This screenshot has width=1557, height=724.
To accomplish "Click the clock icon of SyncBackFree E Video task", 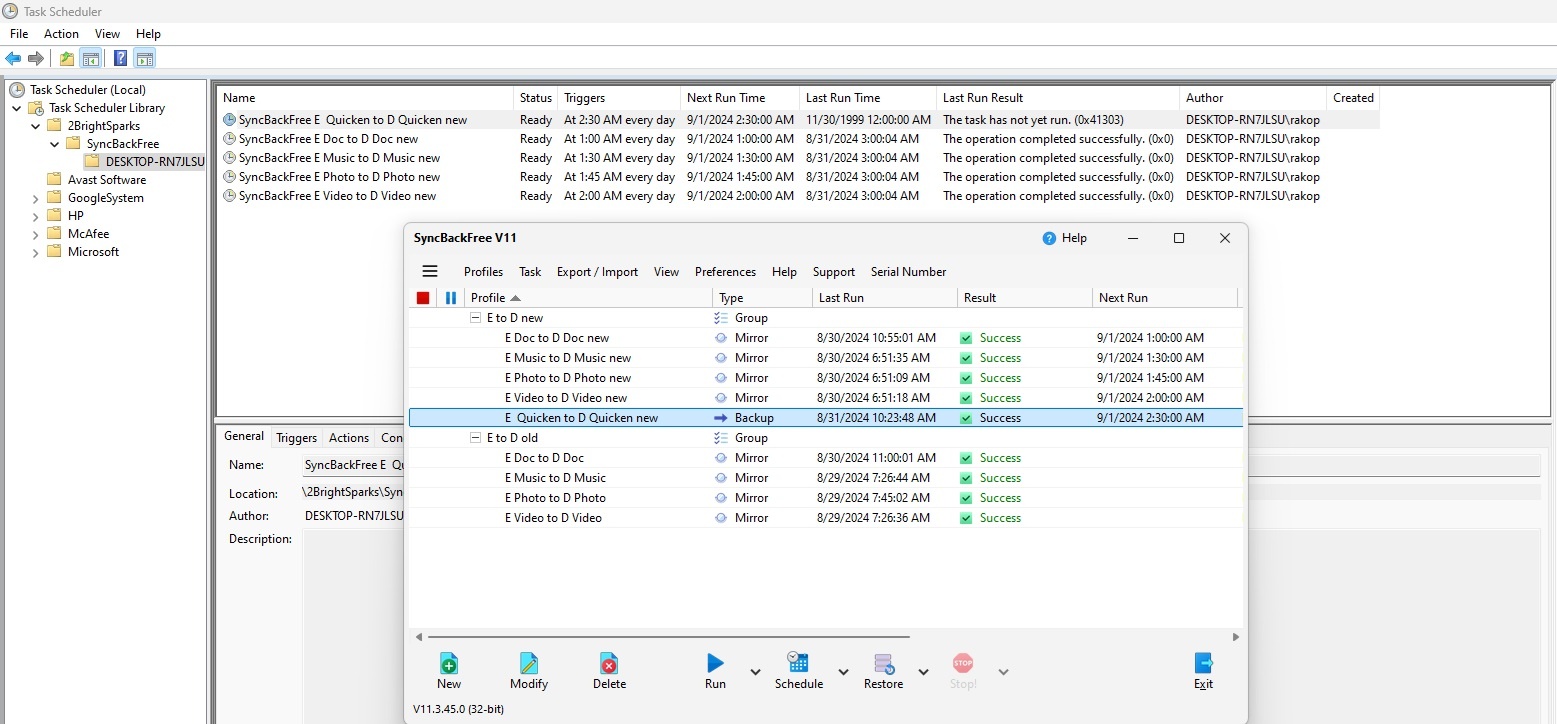I will (229, 196).
